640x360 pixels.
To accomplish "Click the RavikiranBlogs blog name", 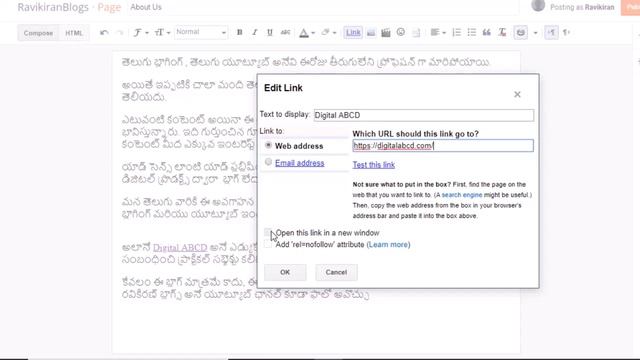I will coord(53,7).
